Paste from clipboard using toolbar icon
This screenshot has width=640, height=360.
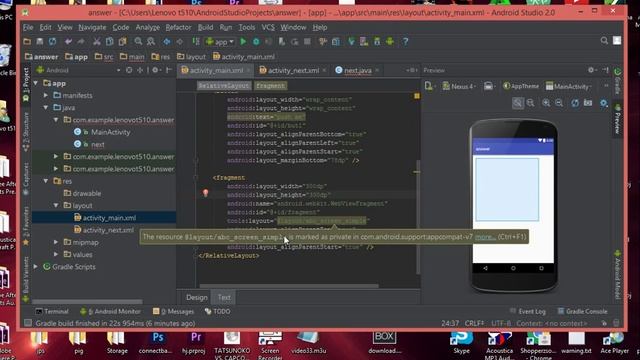(x=122, y=42)
